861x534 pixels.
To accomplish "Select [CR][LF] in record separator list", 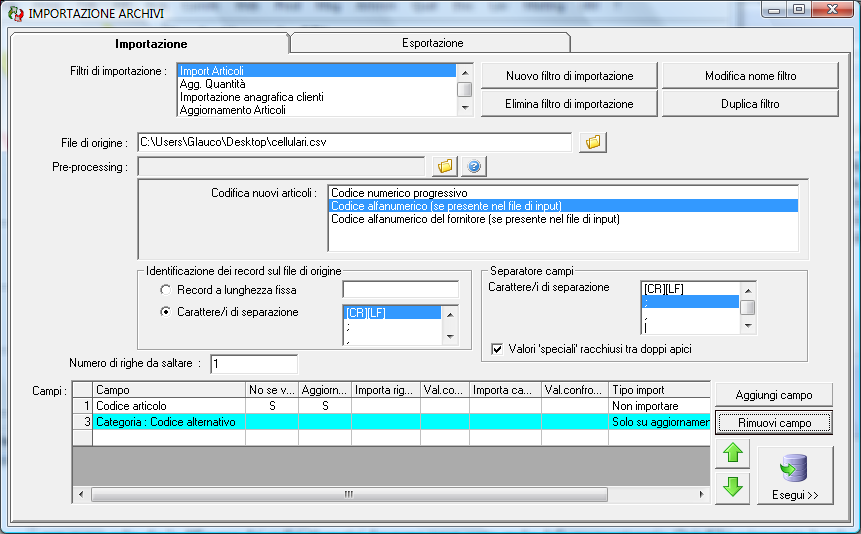I will pos(393,313).
